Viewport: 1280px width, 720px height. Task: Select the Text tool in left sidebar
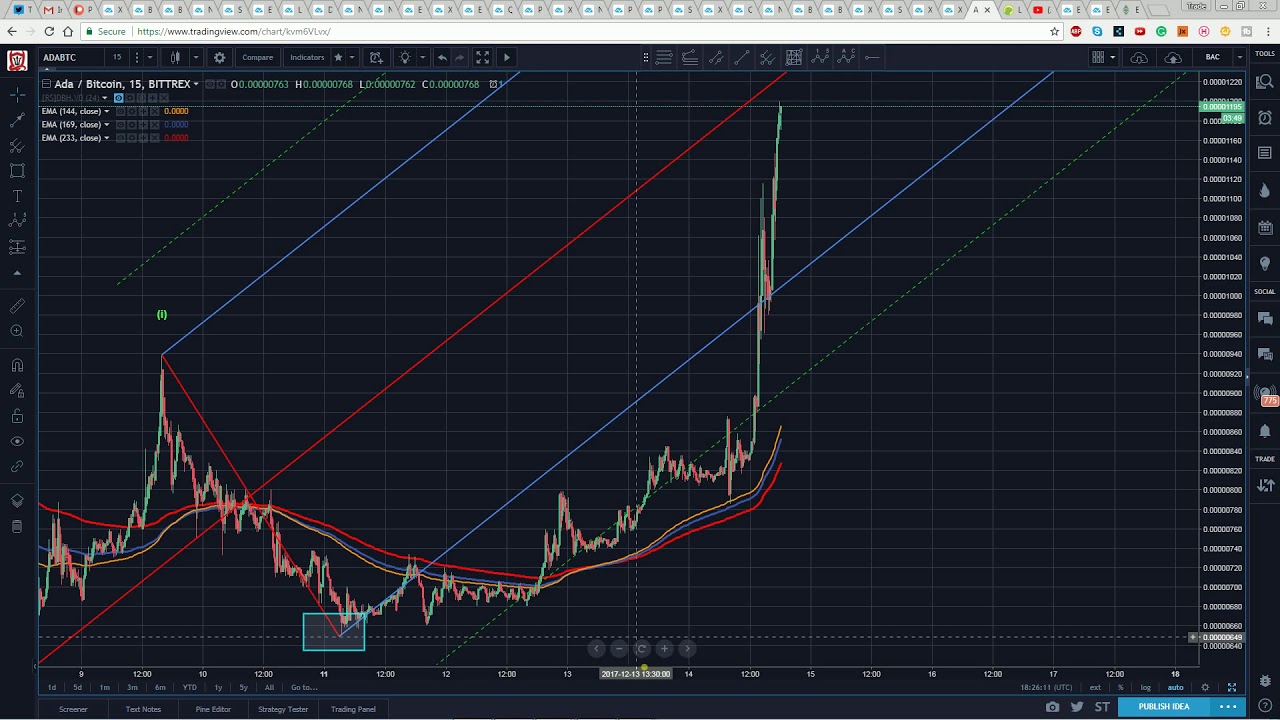pos(17,196)
